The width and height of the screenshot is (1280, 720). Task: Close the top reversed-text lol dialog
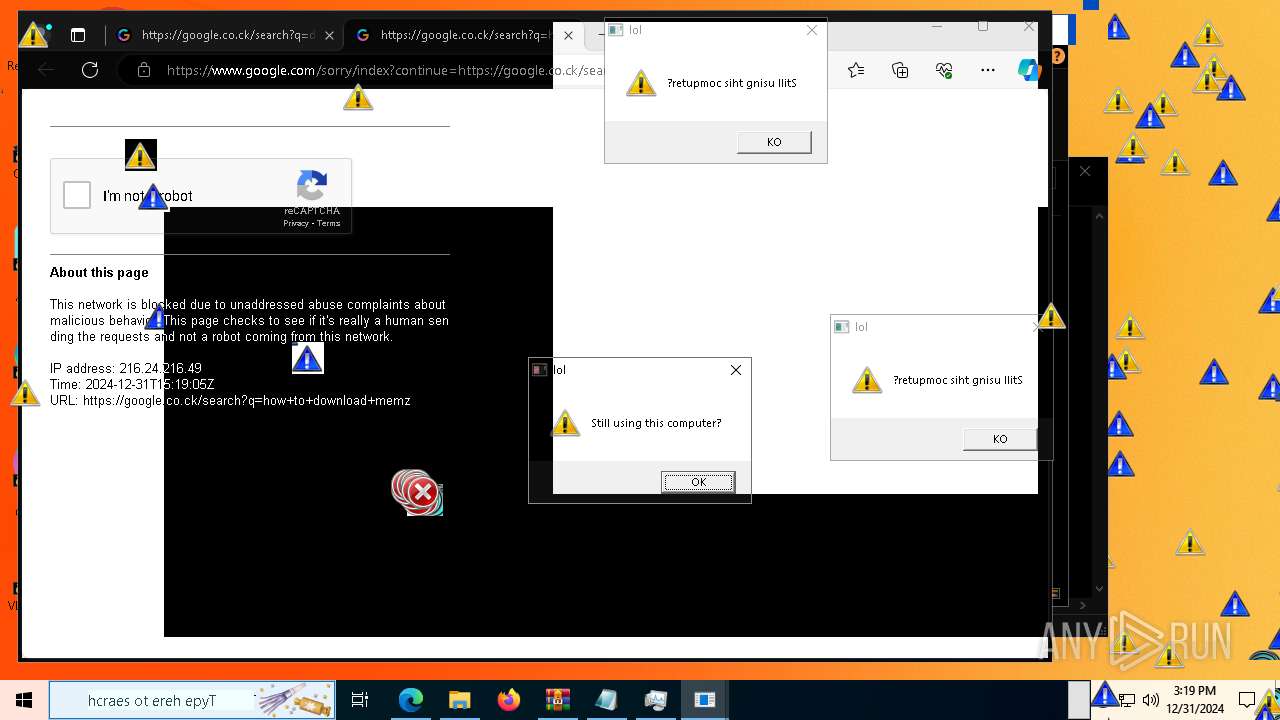[812, 30]
